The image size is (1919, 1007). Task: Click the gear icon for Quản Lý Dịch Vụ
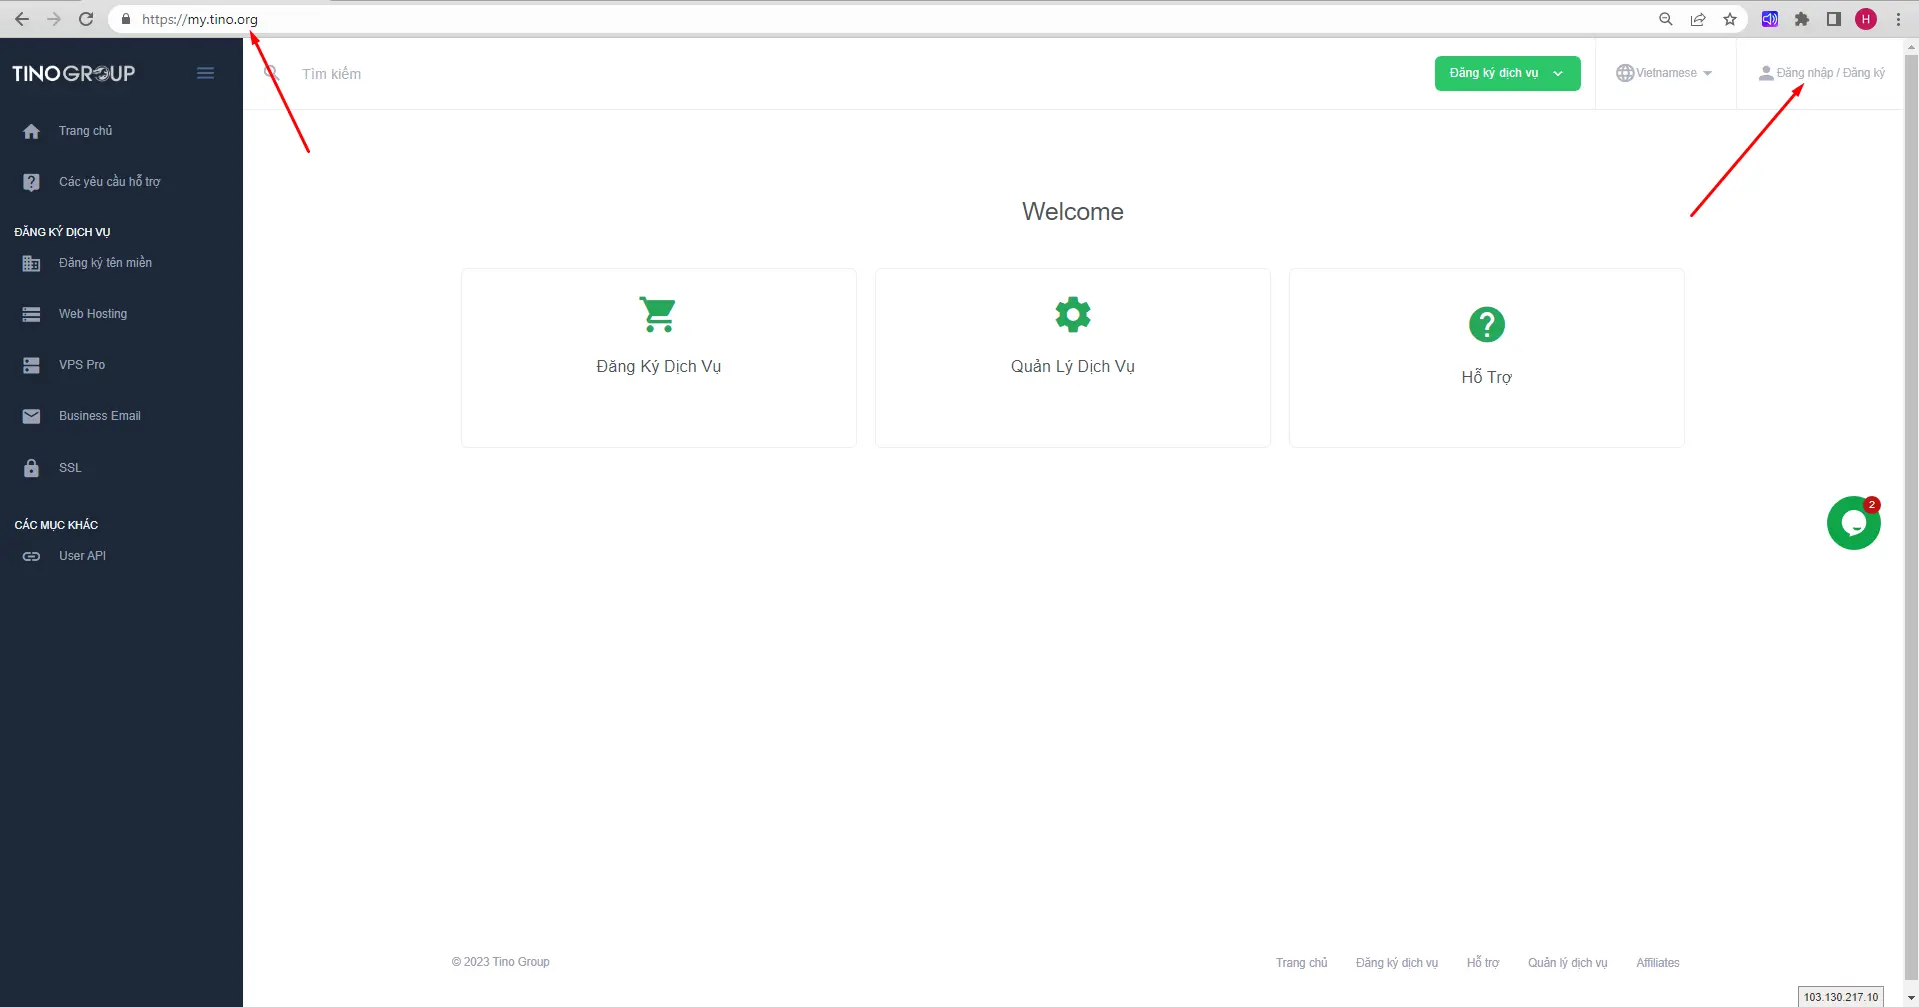[1072, 315]
